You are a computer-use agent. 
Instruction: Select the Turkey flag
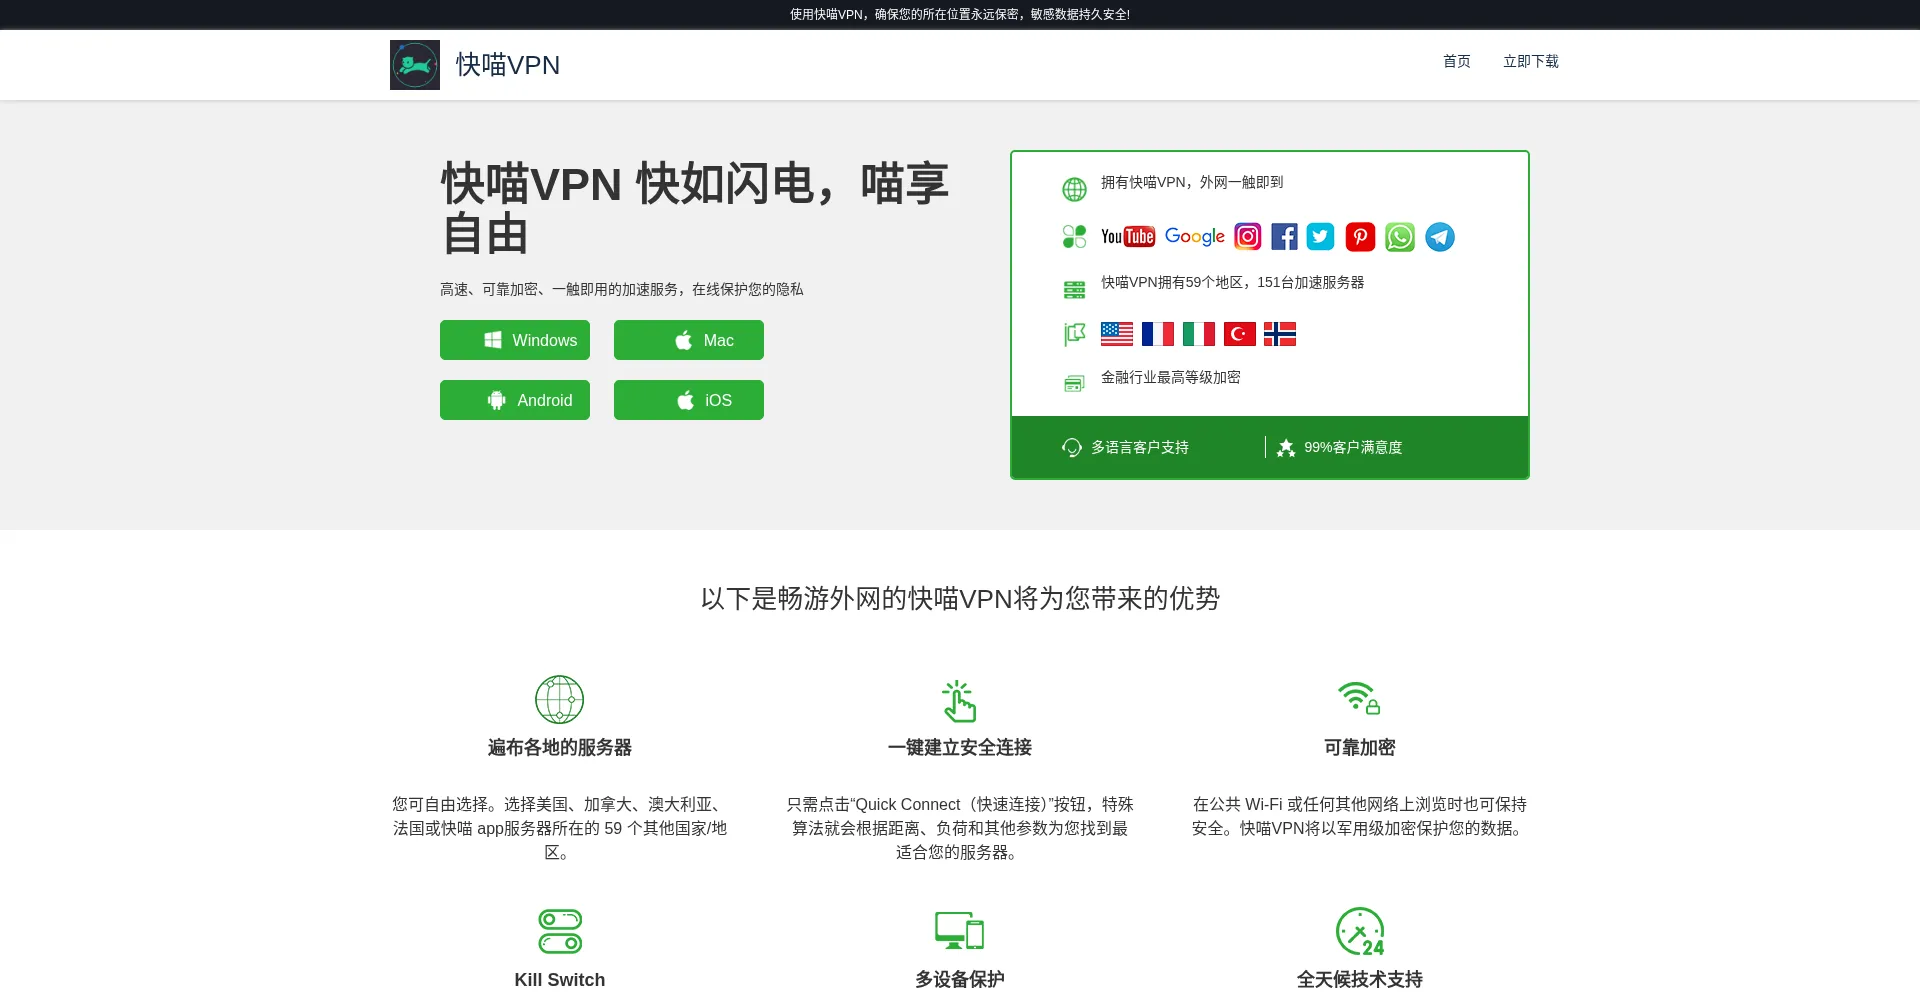[1240, 334]
